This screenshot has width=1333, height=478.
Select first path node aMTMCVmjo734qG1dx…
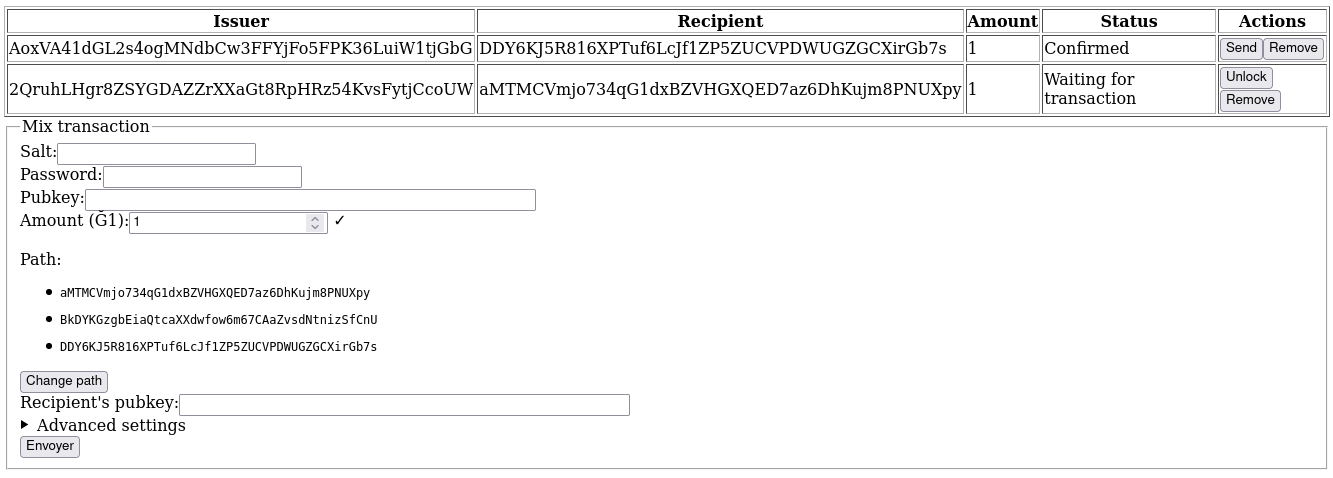coord(215,293)
